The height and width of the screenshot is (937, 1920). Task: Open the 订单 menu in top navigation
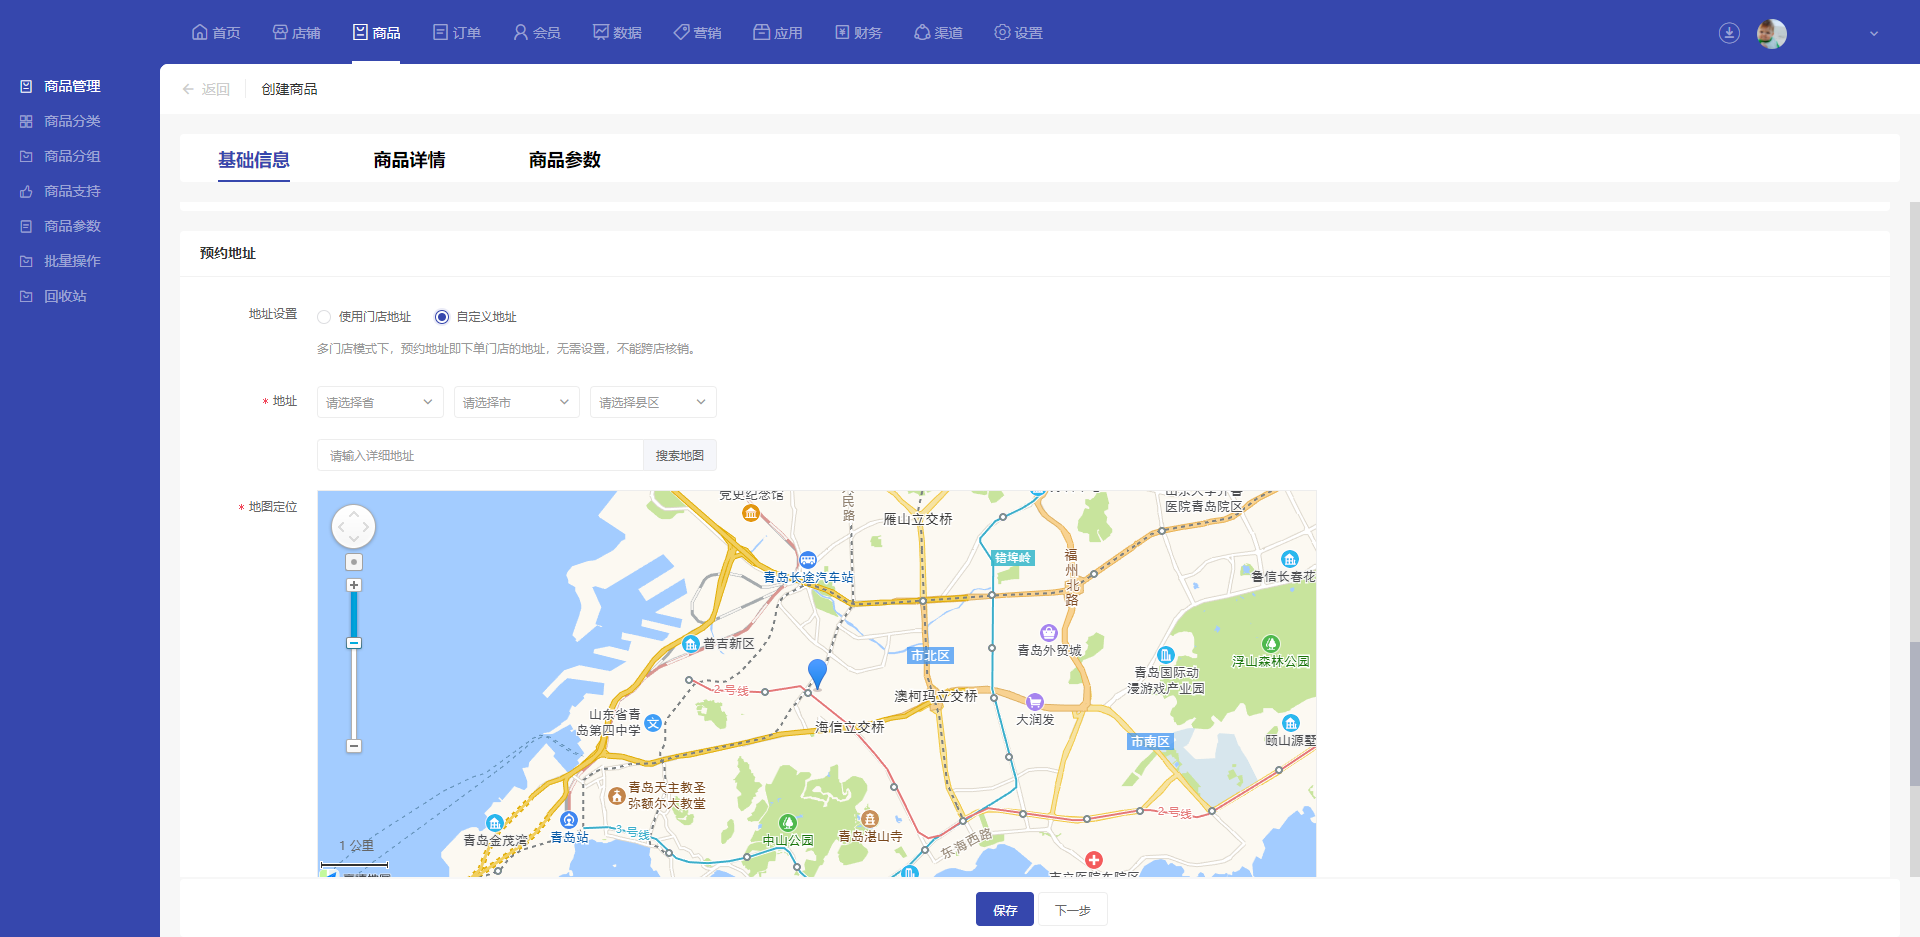pyautogui.click(x=457, y=33)
